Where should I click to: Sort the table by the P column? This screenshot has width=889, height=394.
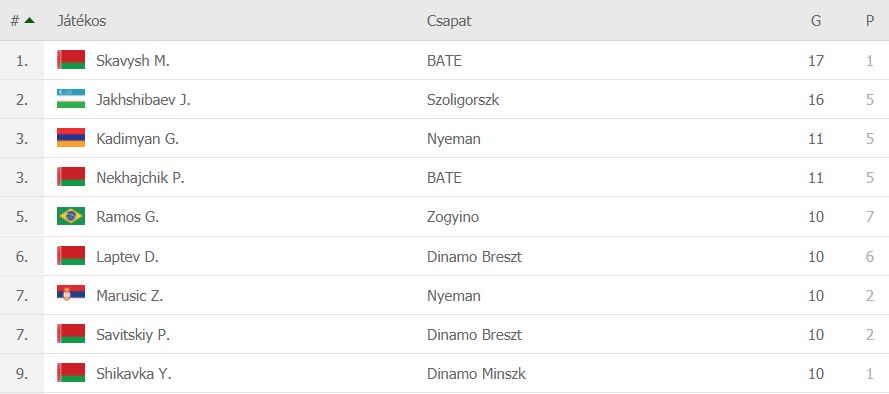tap(870, 21)
